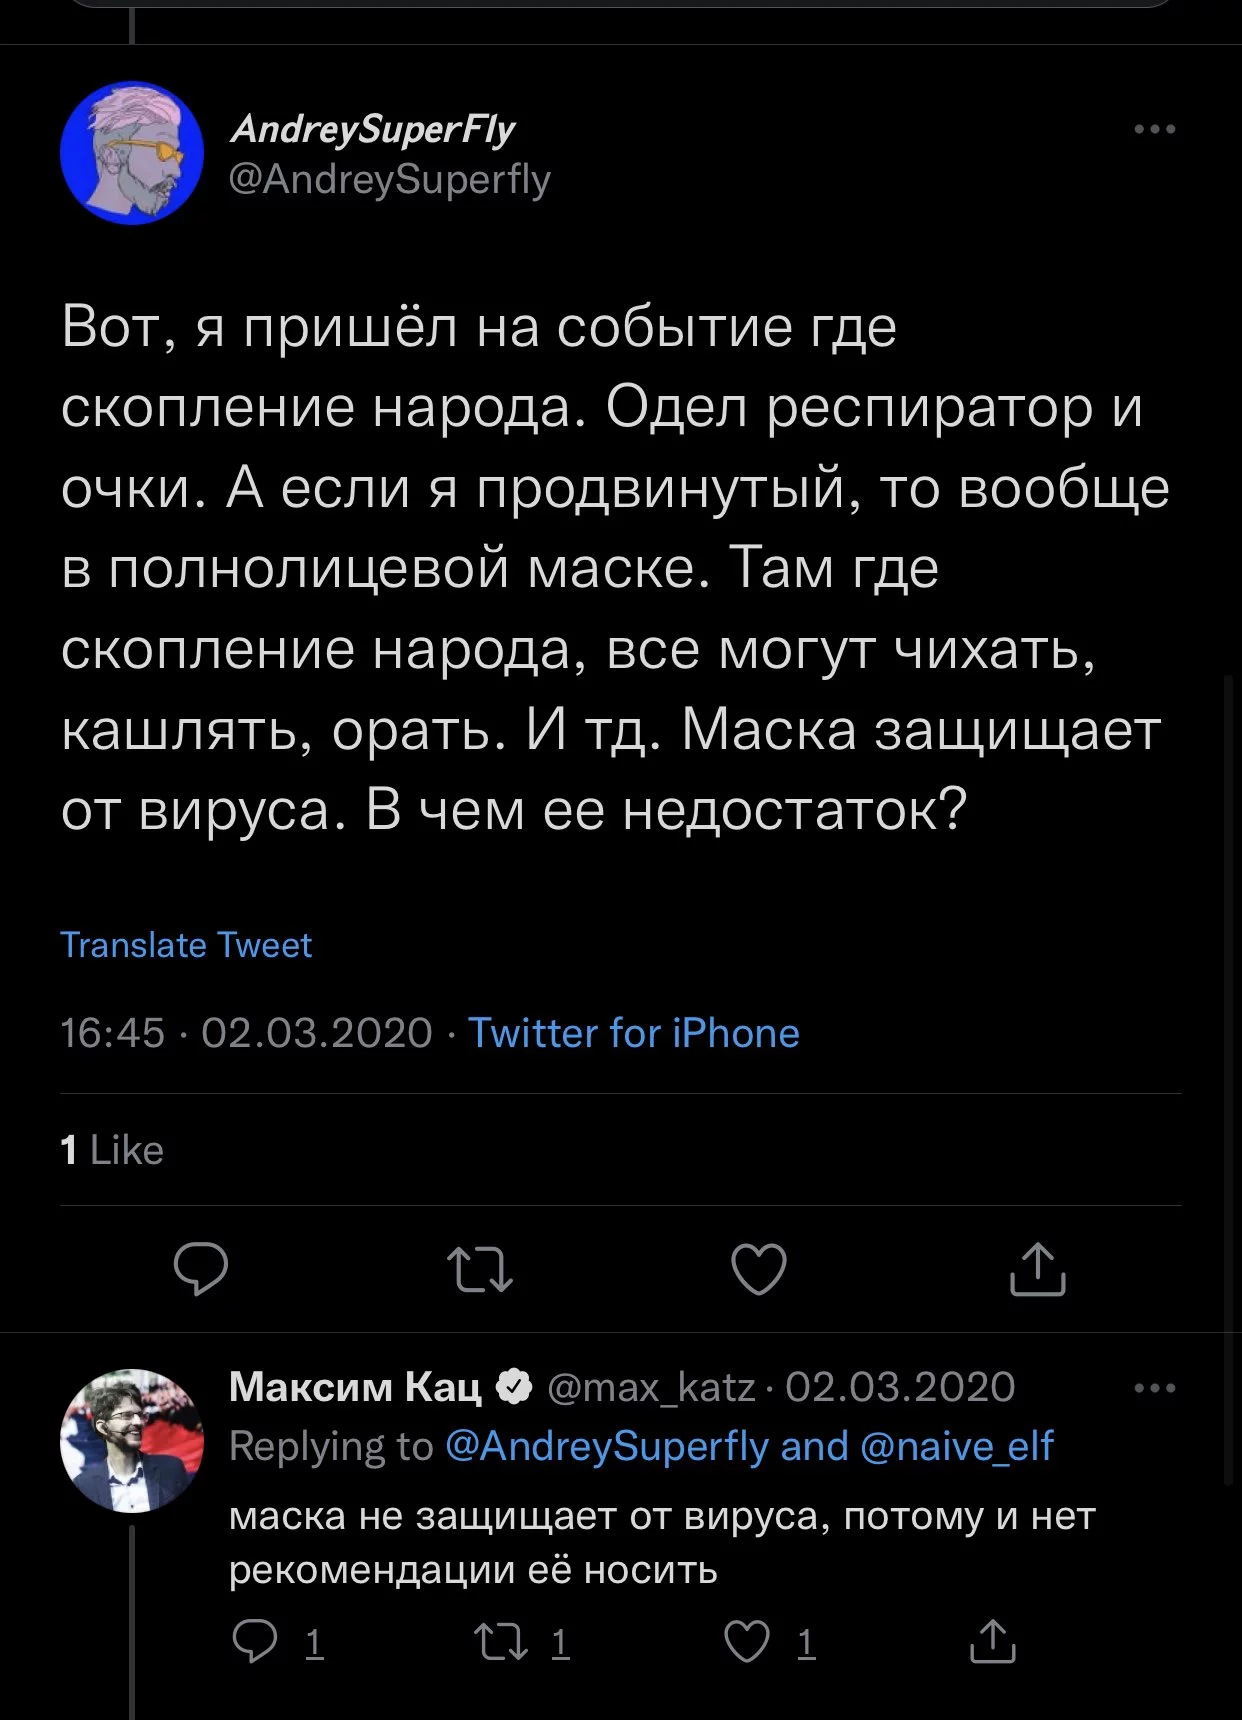Click the verified badge next to Максим Кац
This screenshot has width=1242, height=1720.
click(x=514, y=1387)
